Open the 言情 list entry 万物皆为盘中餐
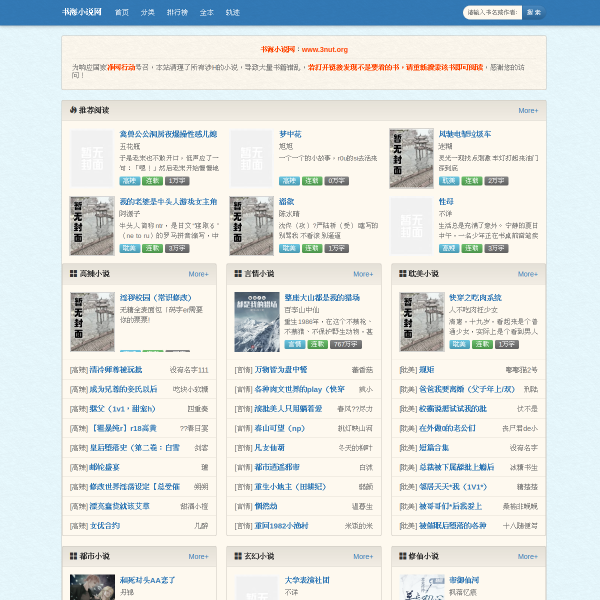Screen dimensions: 600x600 coord(281,370)
